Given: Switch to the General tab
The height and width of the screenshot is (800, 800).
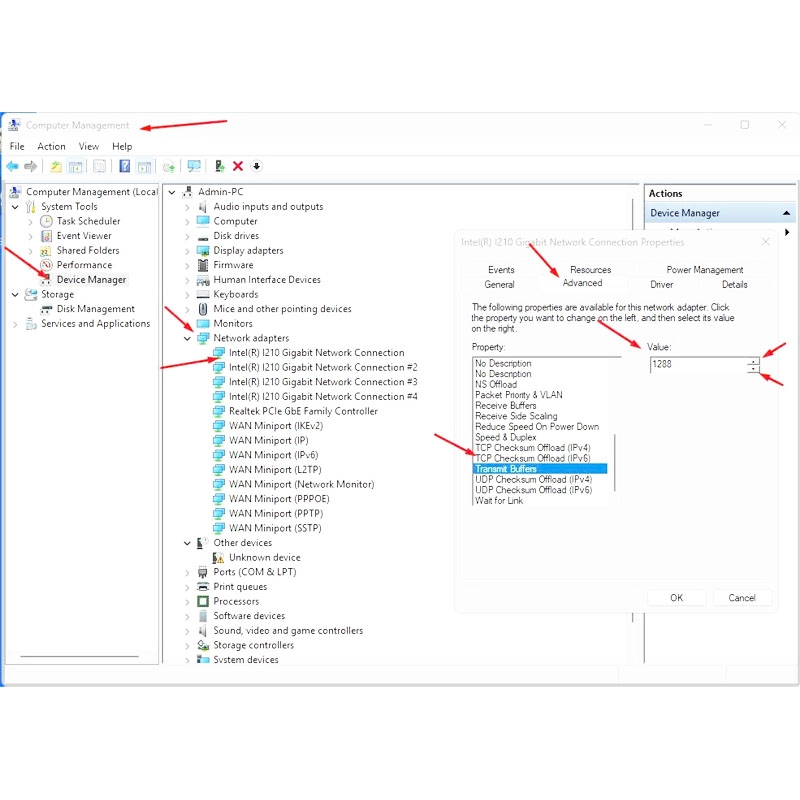Looking at the screenshot, I should click(x=499, y=285).
